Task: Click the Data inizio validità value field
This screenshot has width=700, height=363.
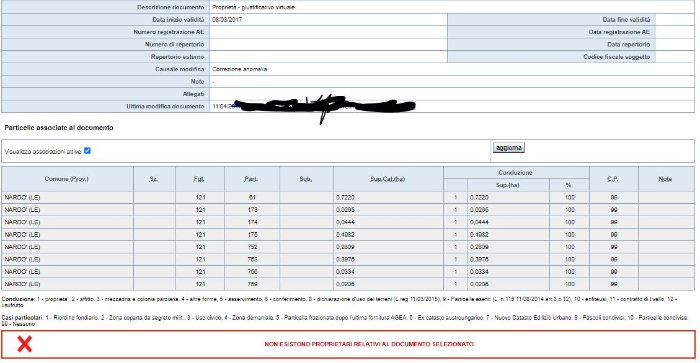Action: click(x=328, y=20)
